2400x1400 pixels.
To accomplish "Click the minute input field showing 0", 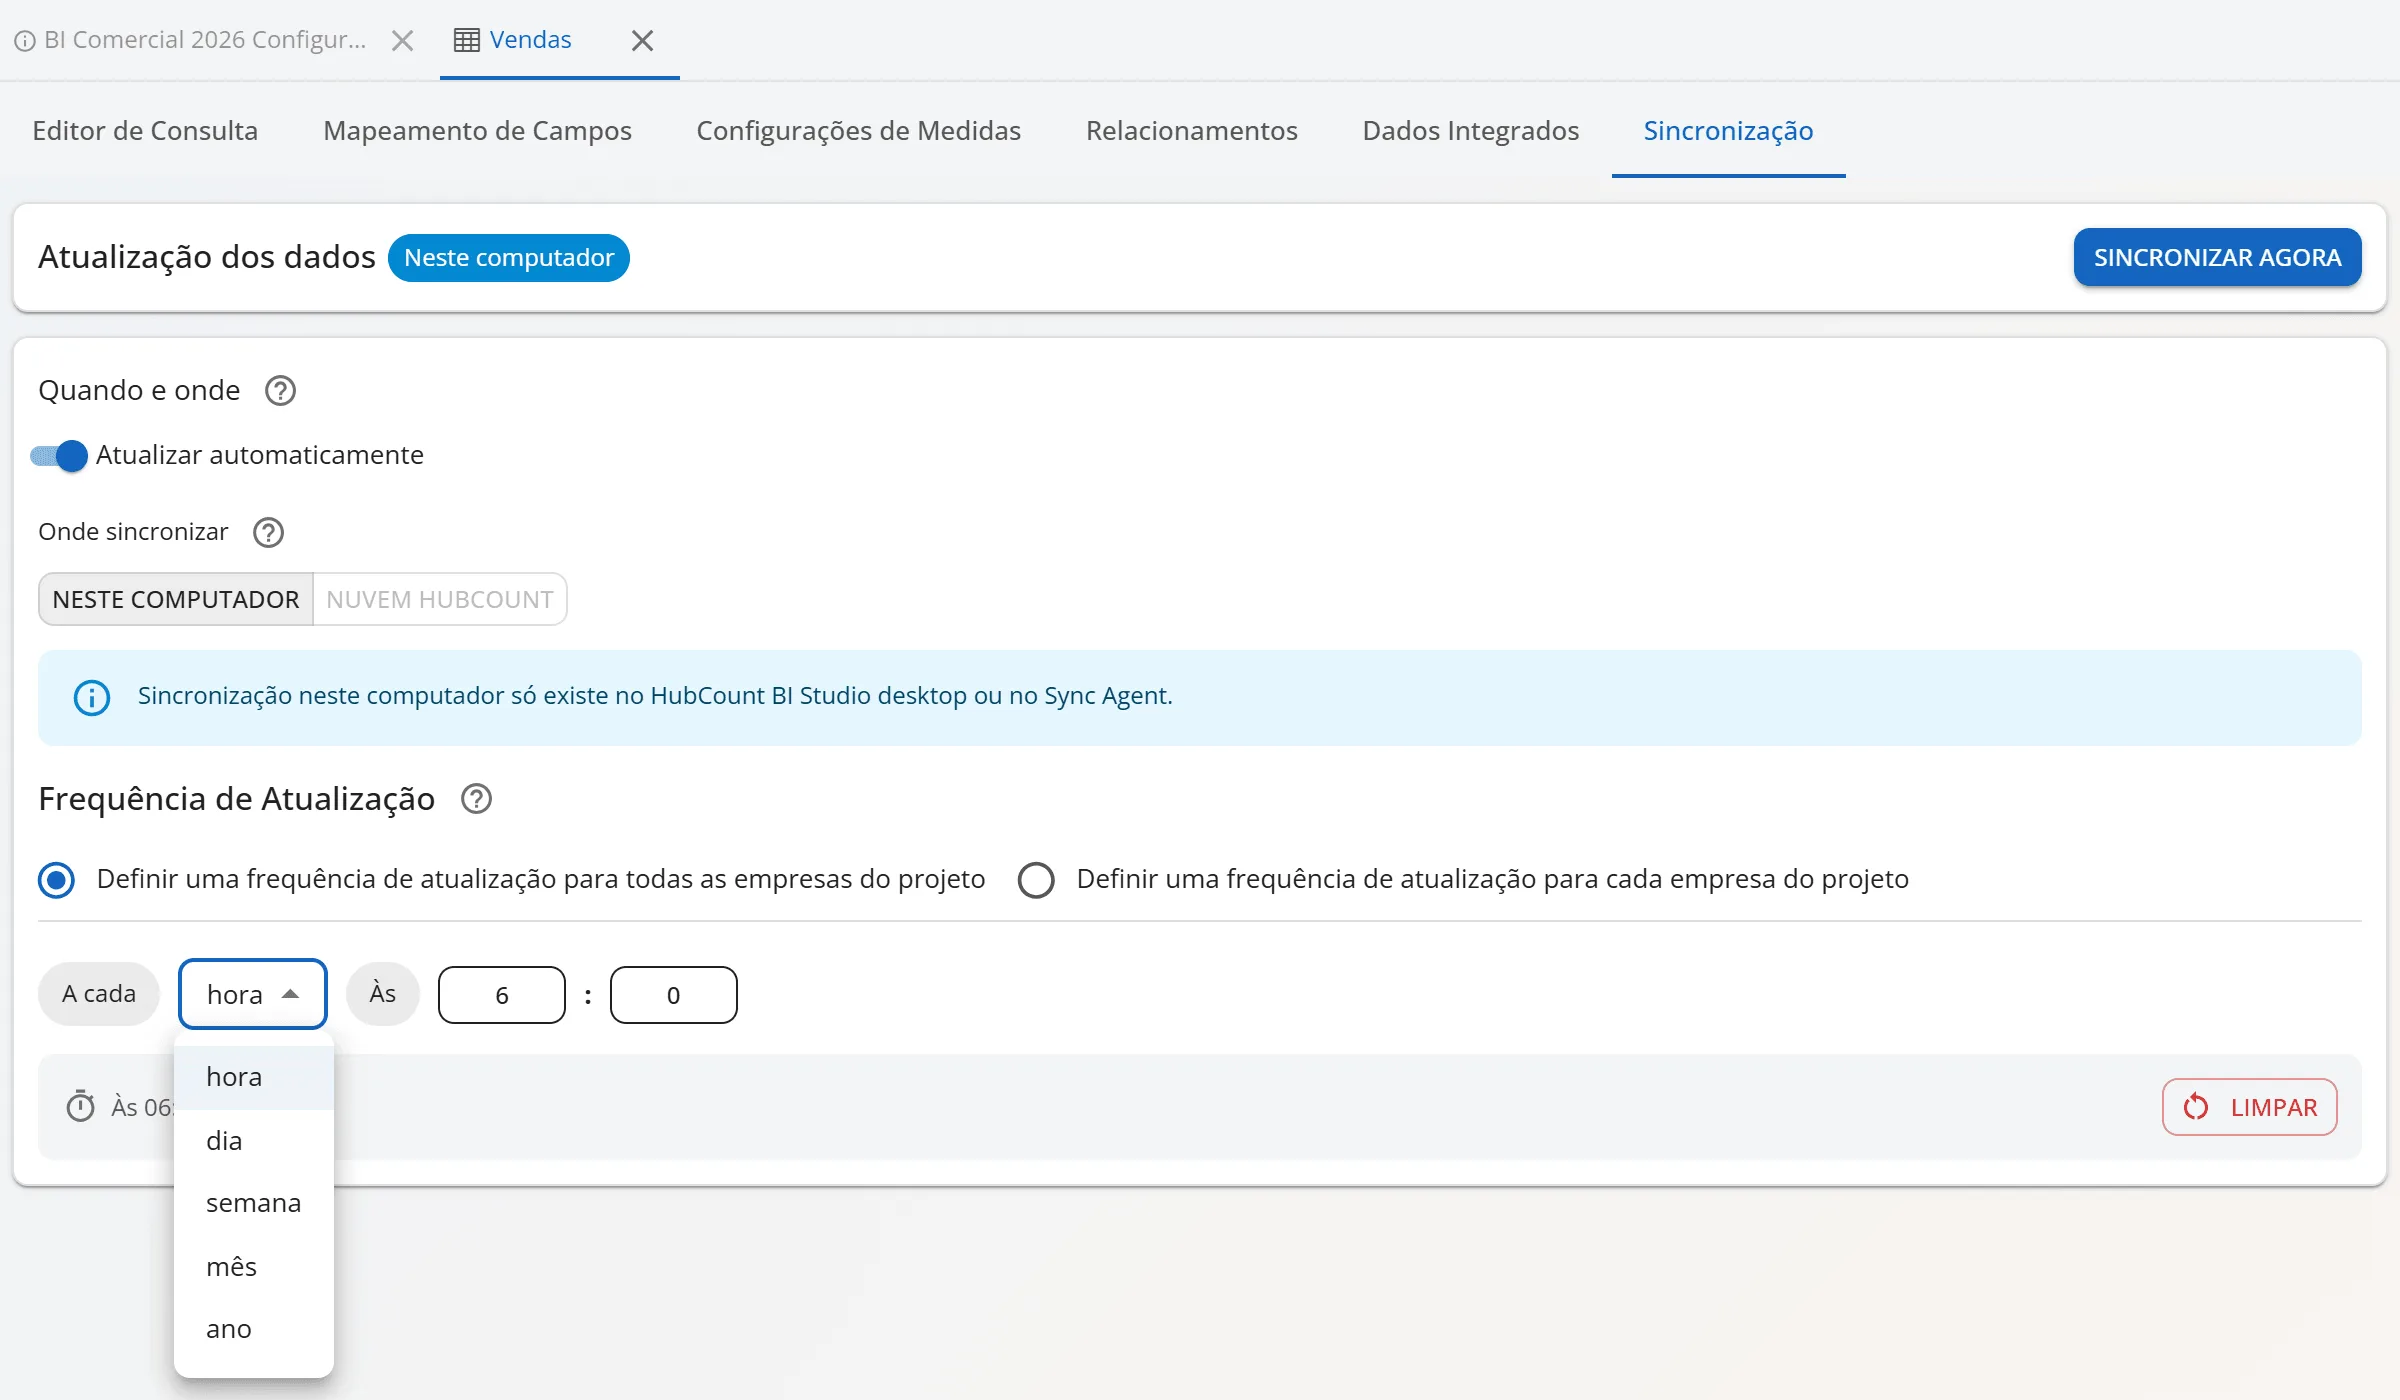I will [x=674, y=995].
